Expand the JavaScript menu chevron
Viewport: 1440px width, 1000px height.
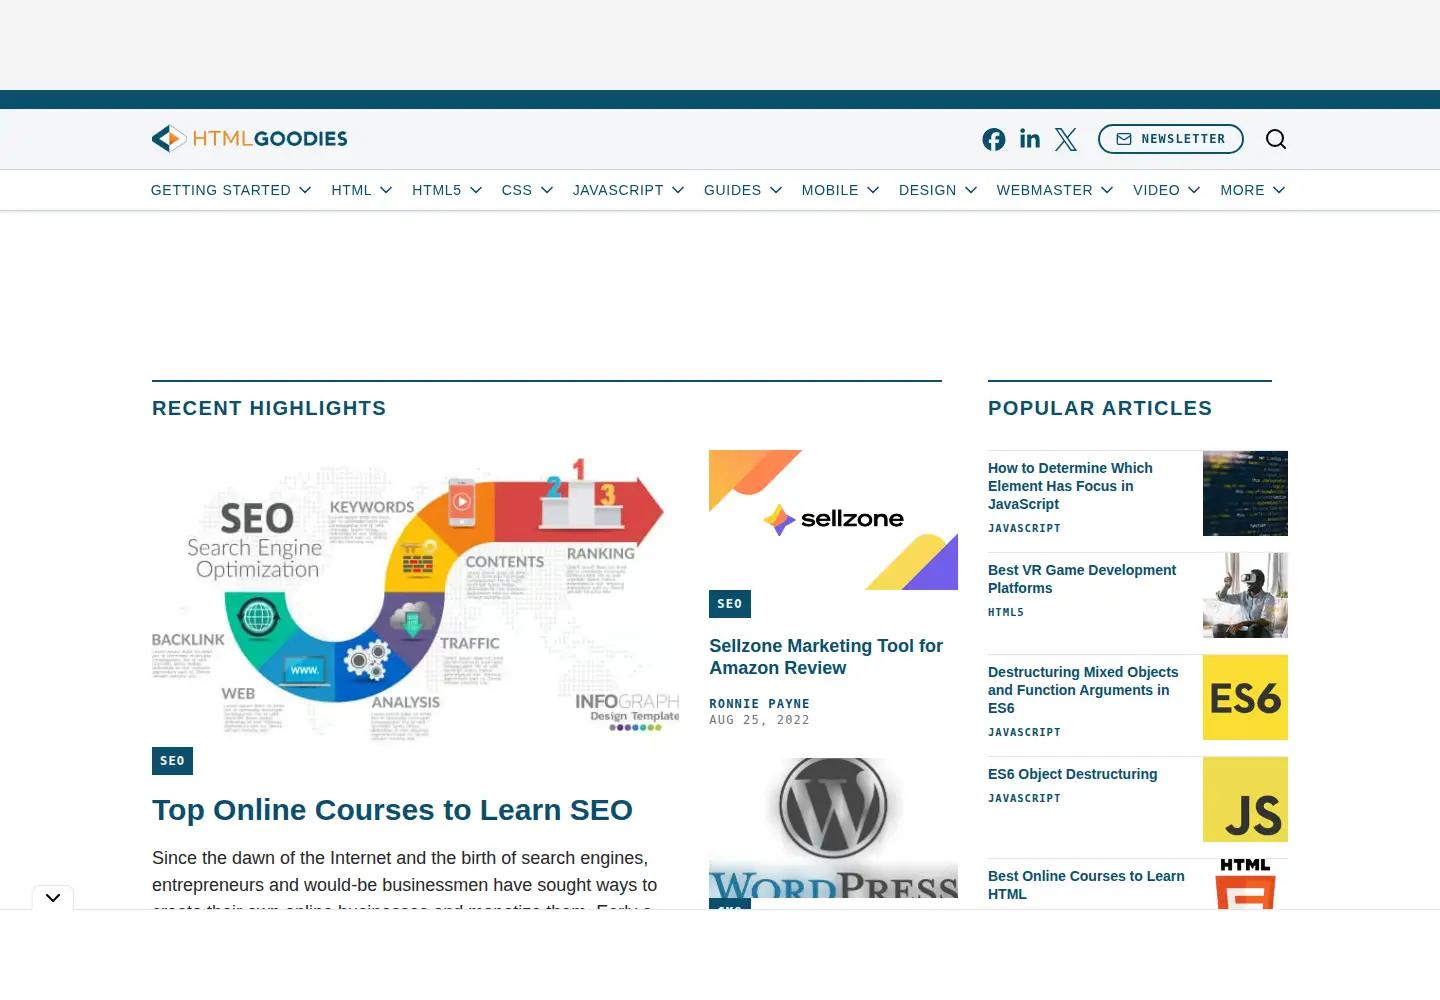click(x=678, y=190)
